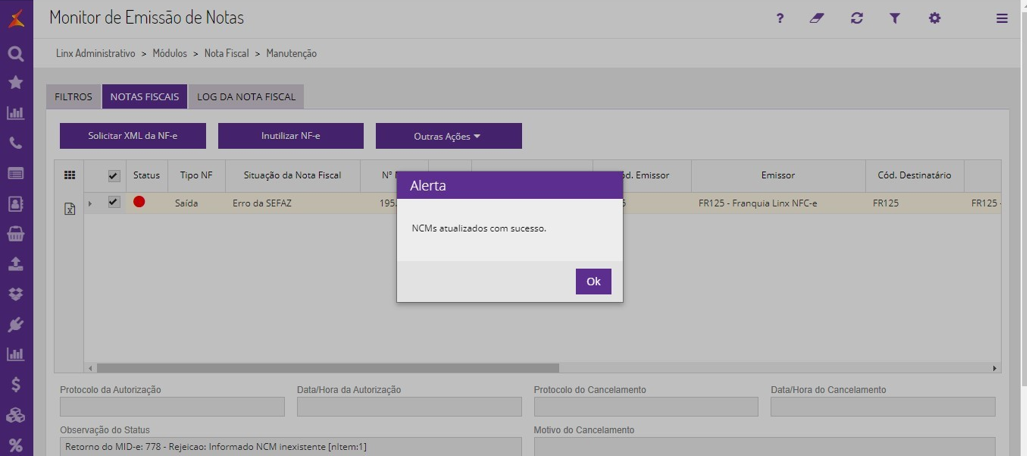
Task: Click the Data/Hora do Cancelamento field
Action: pyautogui.click(x=883, y=407)
